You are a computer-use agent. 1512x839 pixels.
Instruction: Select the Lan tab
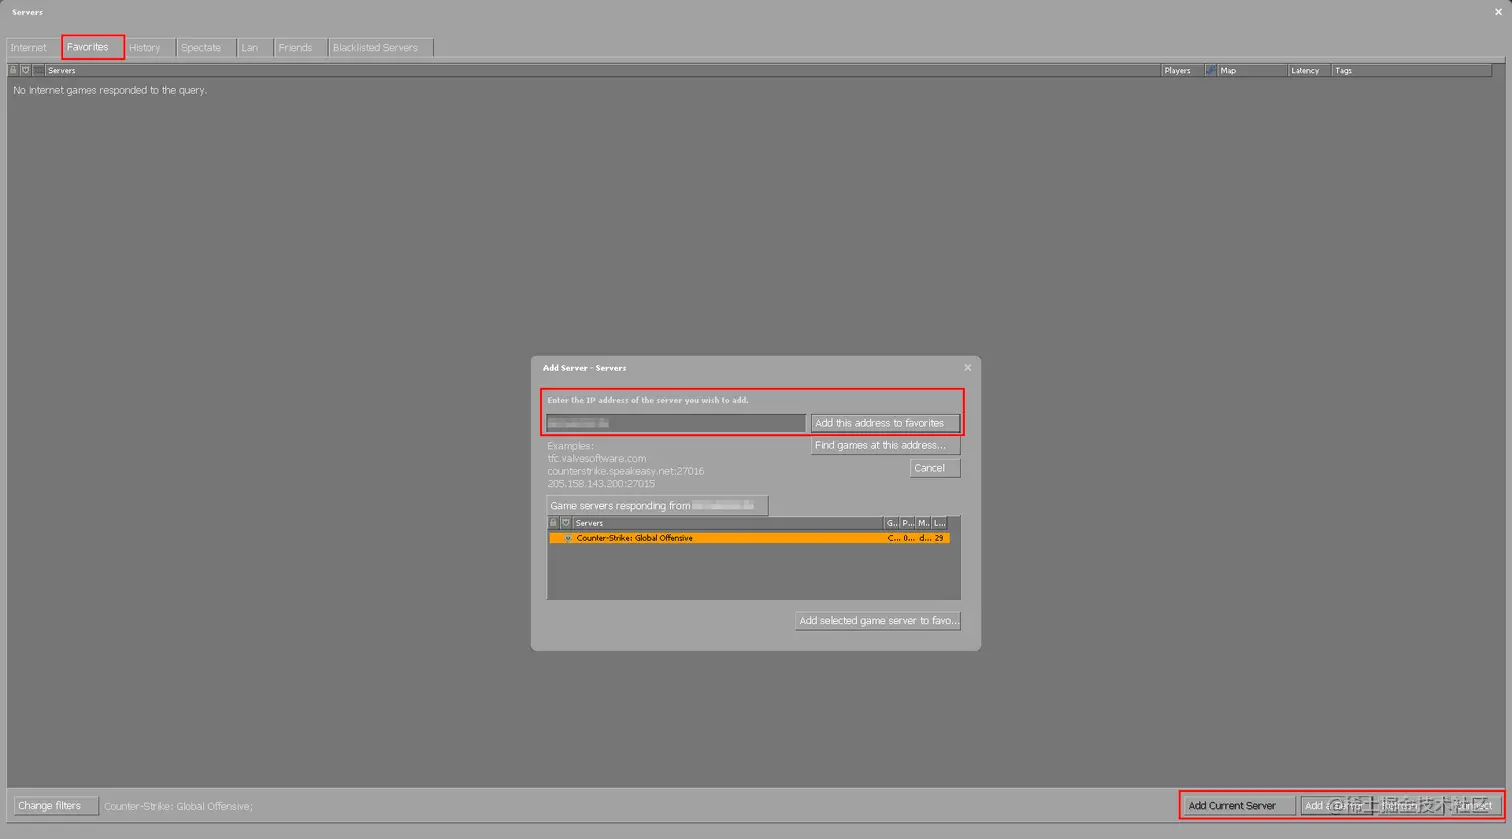pos(255,48)
